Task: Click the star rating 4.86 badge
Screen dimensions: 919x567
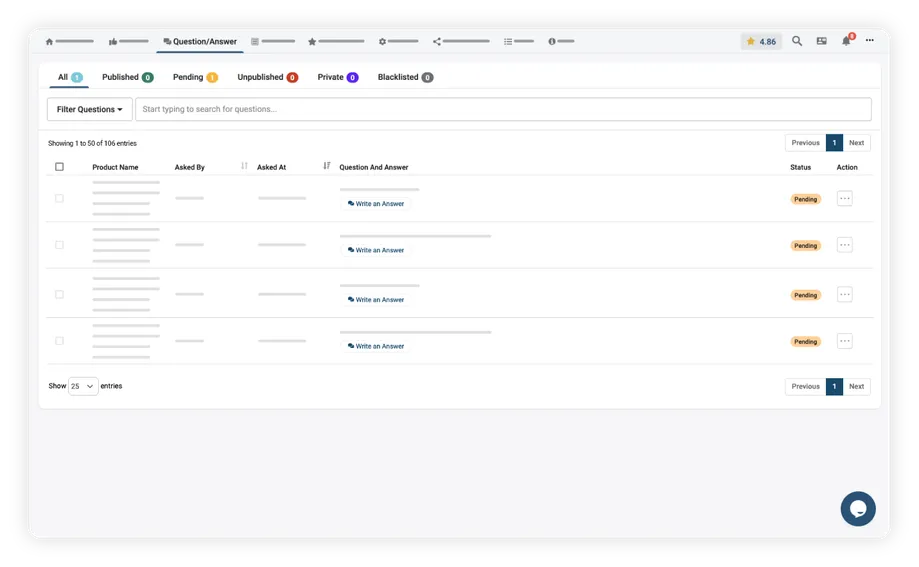Action: click(x=761, y=42)
